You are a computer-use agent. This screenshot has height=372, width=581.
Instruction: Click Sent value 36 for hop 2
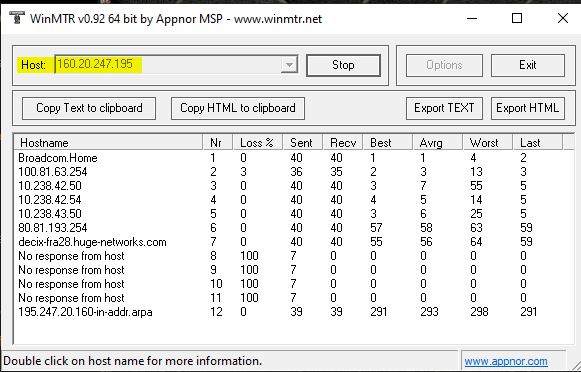(296, 172)
